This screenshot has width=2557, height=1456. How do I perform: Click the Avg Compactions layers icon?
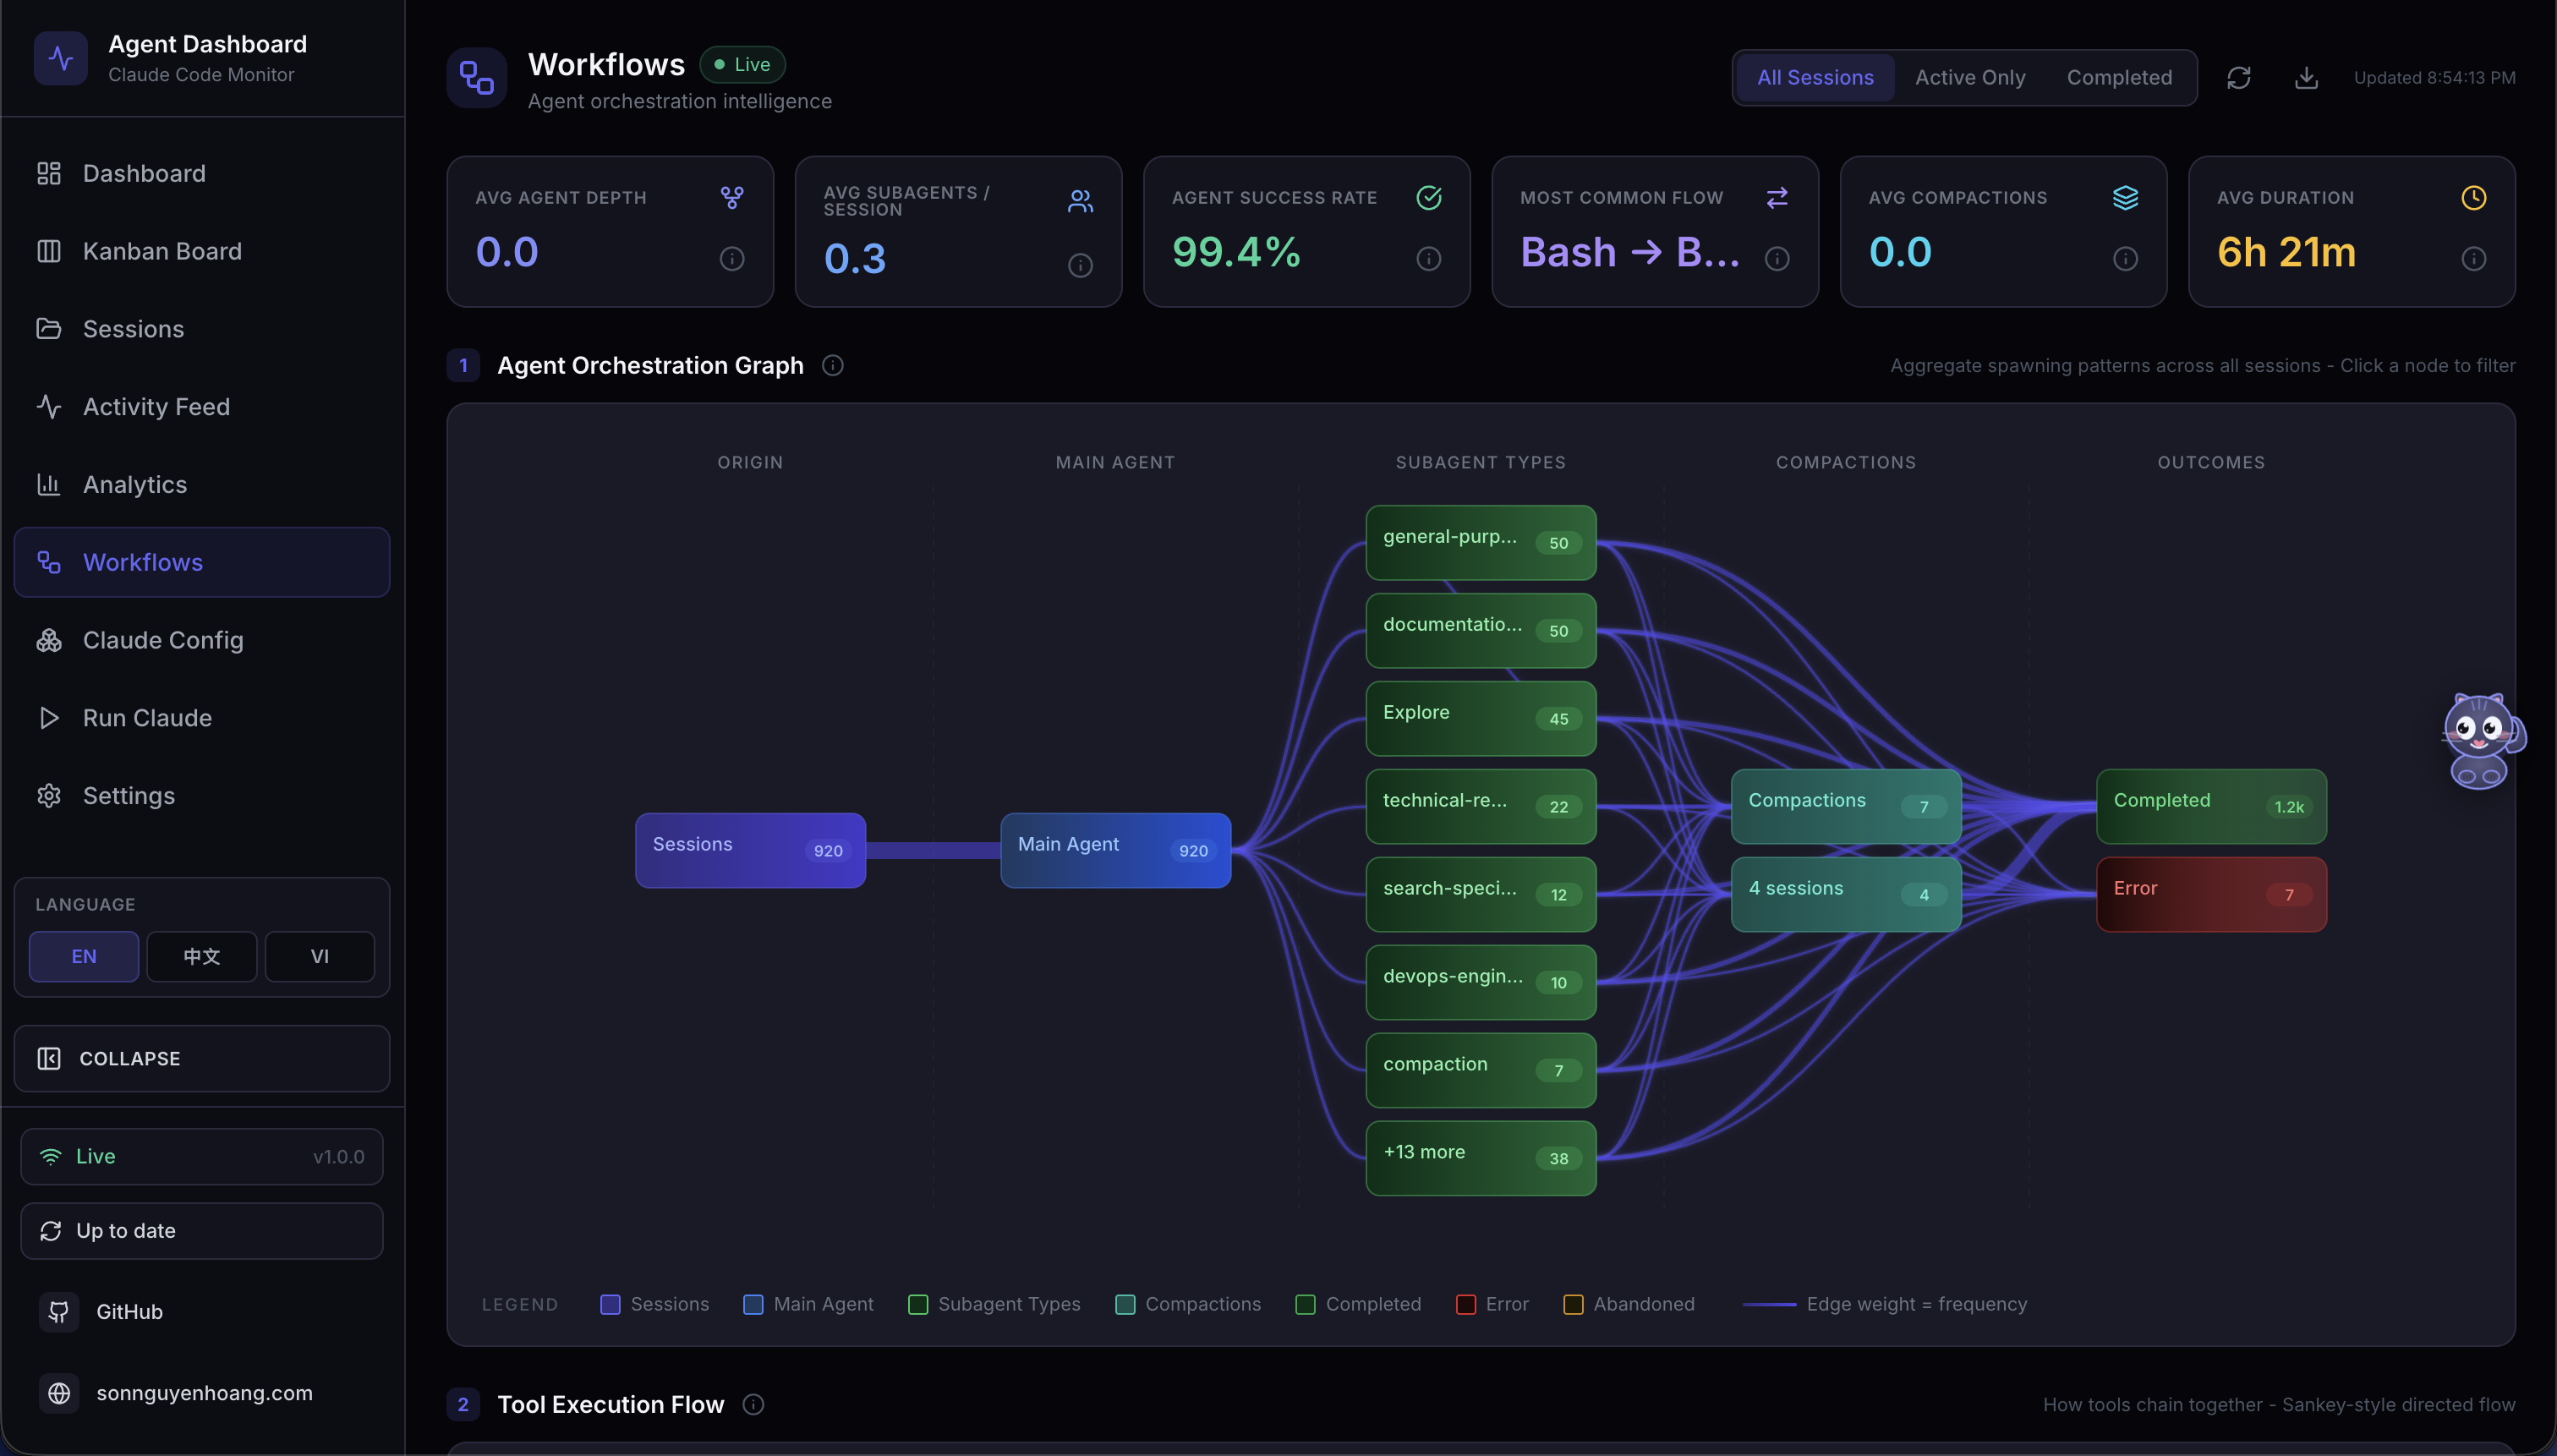[2126, 198]
